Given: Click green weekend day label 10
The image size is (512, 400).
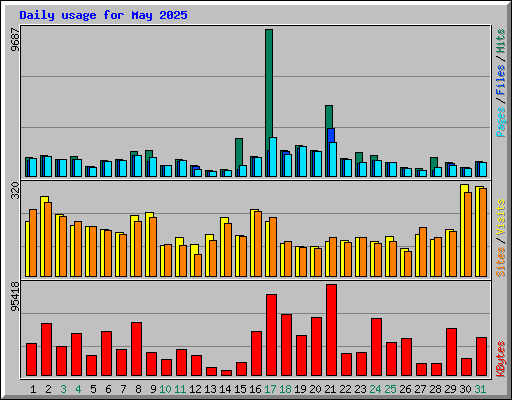Looking at the screenshot, I should tap(165, 389).
